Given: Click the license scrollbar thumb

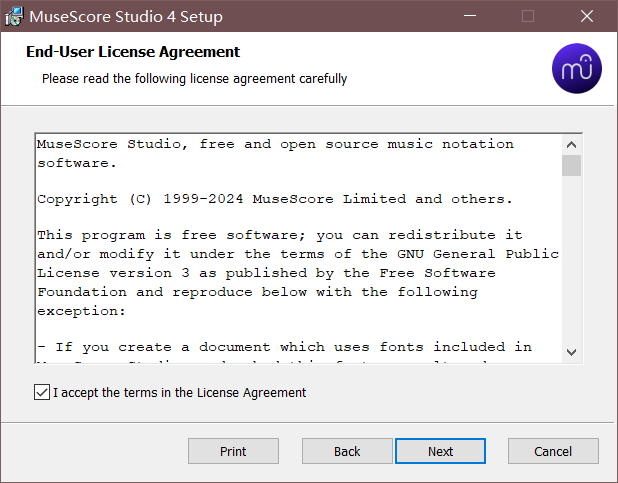Looking at the screenshot, I should (x=571, y=165).
